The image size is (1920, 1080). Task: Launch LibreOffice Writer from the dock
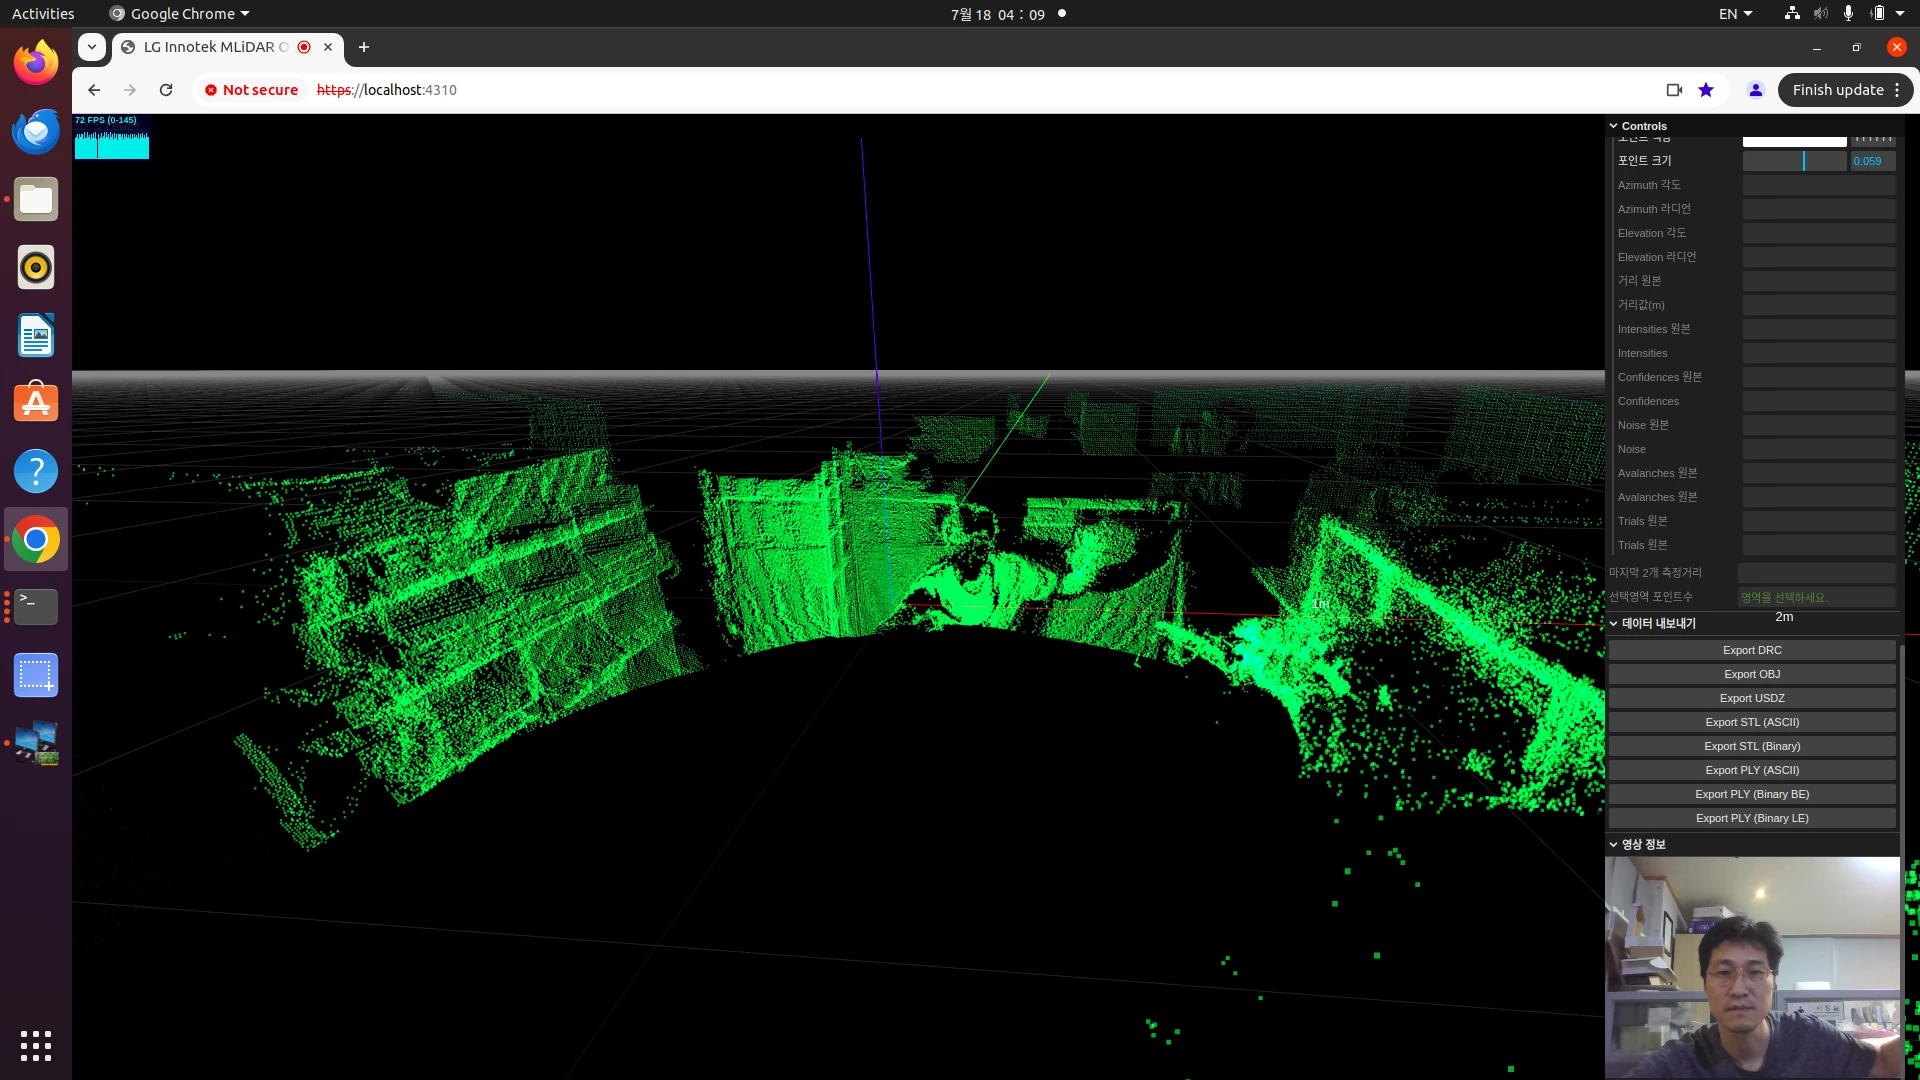[x=36, y=335]
